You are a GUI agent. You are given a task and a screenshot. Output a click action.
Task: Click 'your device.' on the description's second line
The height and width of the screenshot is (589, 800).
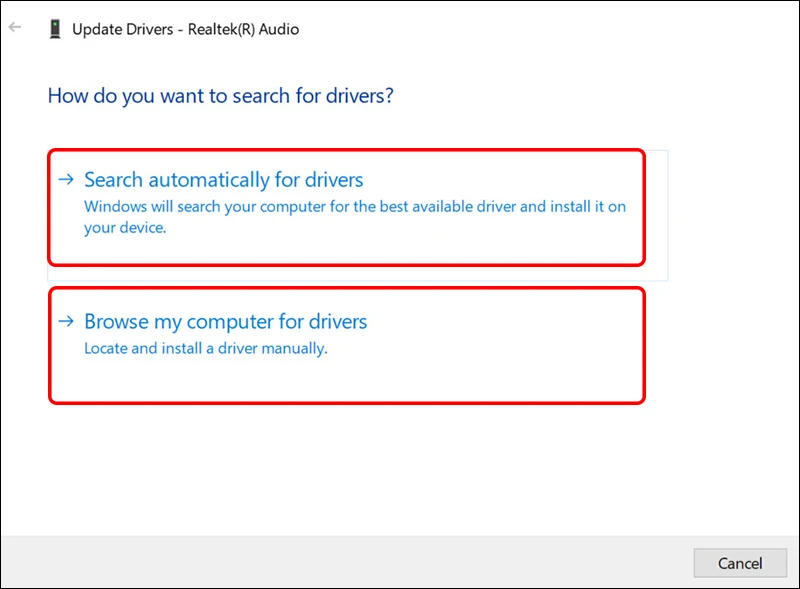click(x=124, y=227)
